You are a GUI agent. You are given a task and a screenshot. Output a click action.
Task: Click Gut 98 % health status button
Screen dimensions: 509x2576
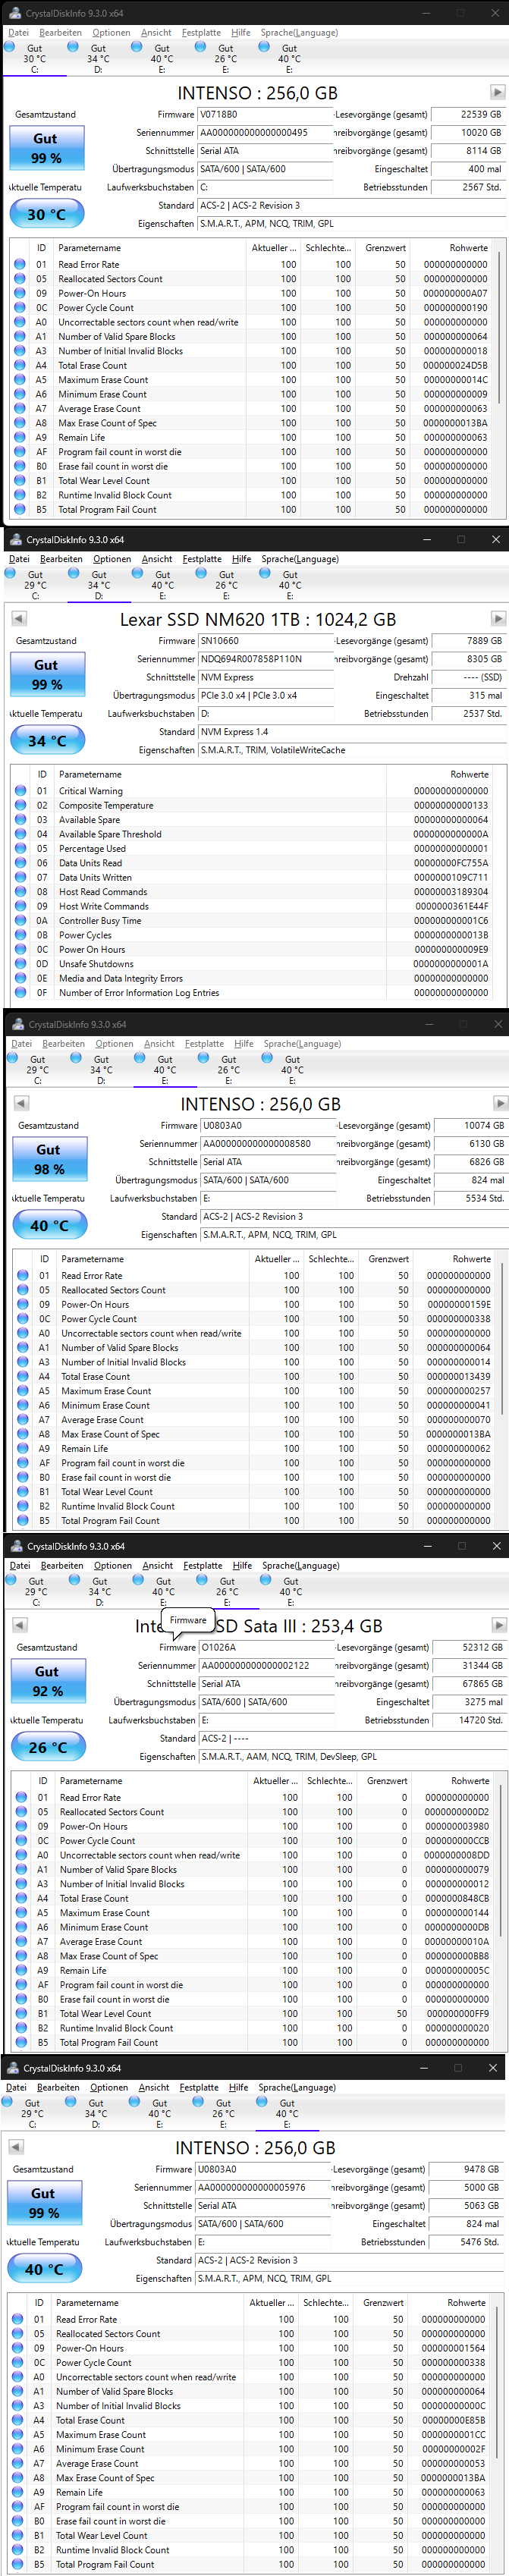coord(49,1158)
